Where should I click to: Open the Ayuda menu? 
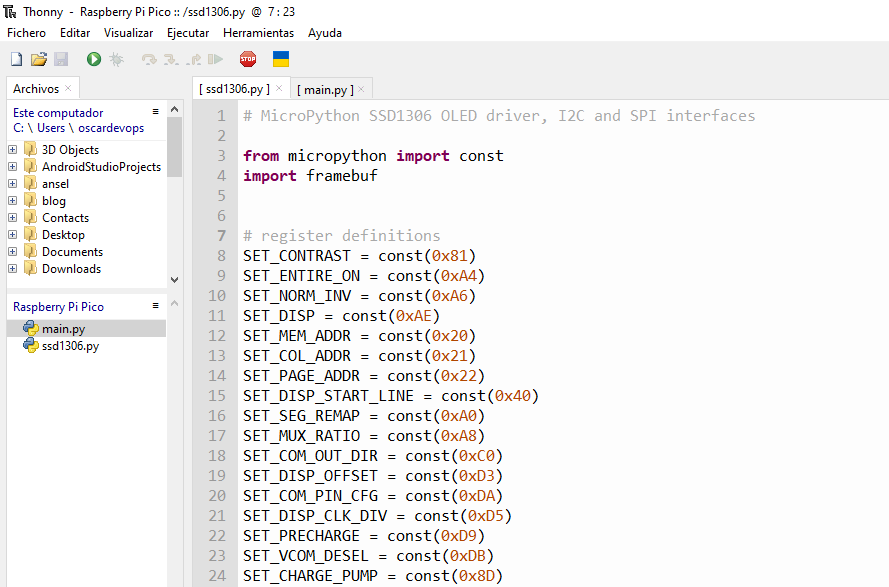(325, 33)
